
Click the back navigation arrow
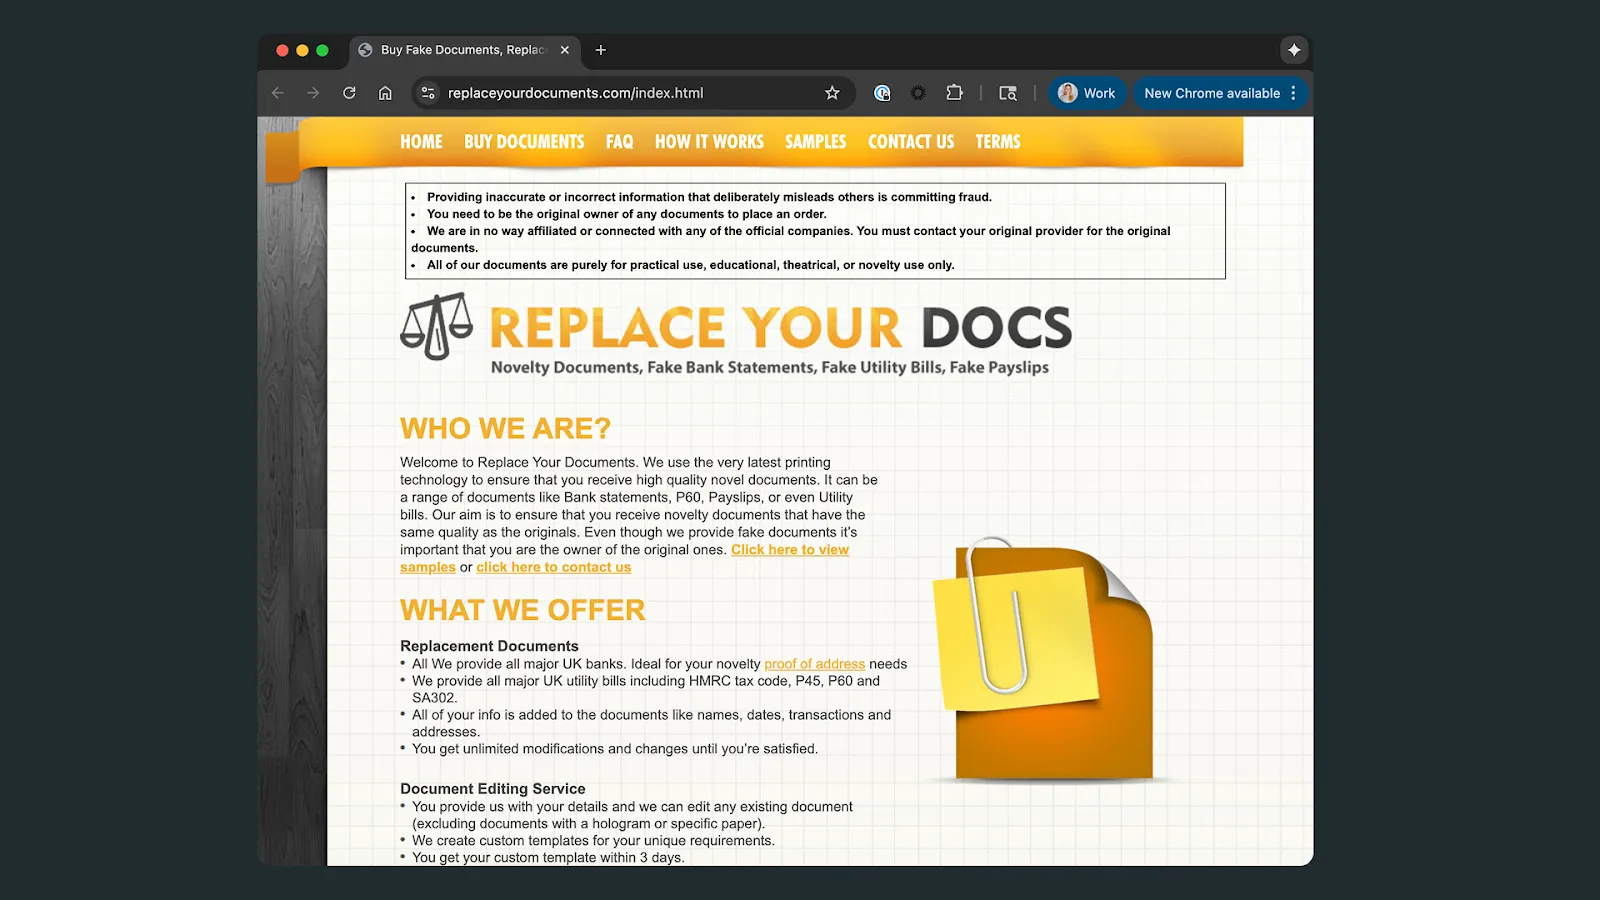(277, 92)
